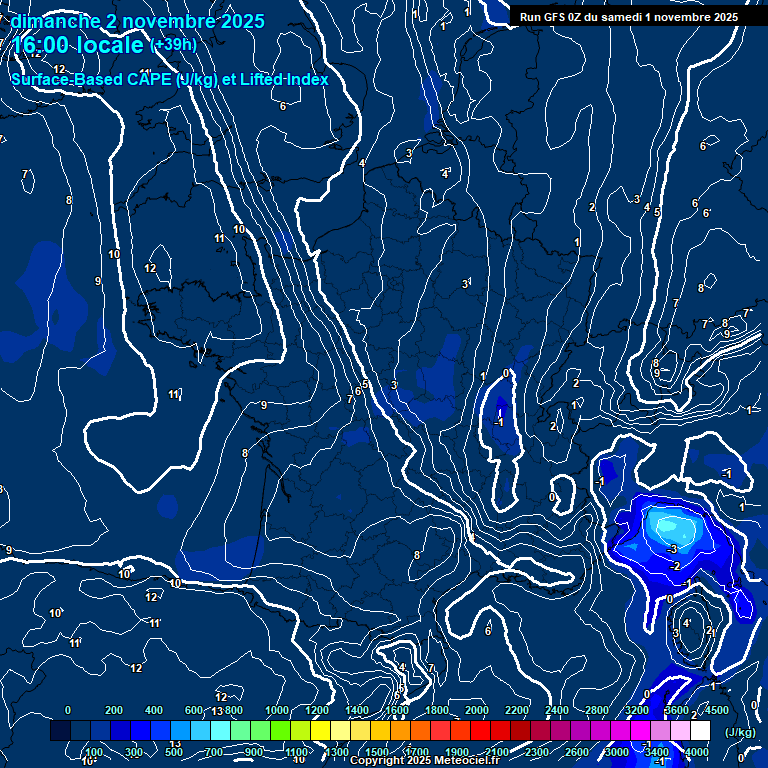Click the '3600' scale label
Screen dimensions: 768x768
(x=677, y=710)
